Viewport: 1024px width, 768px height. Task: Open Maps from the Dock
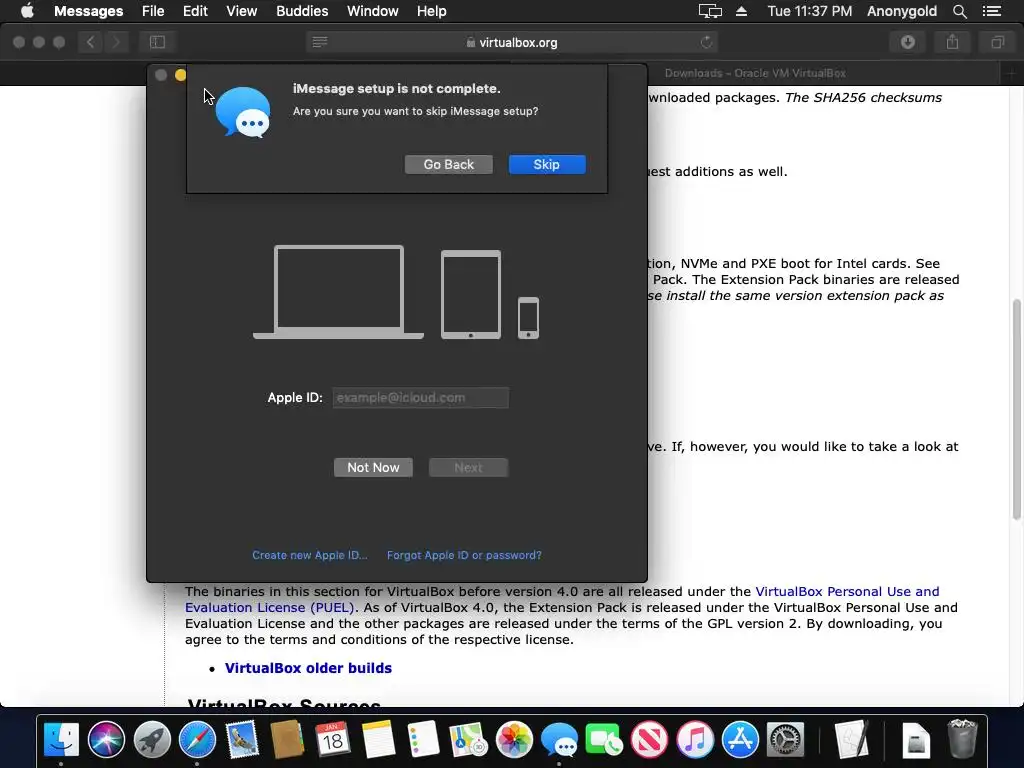pyautogui.click(x=468, y=739)
